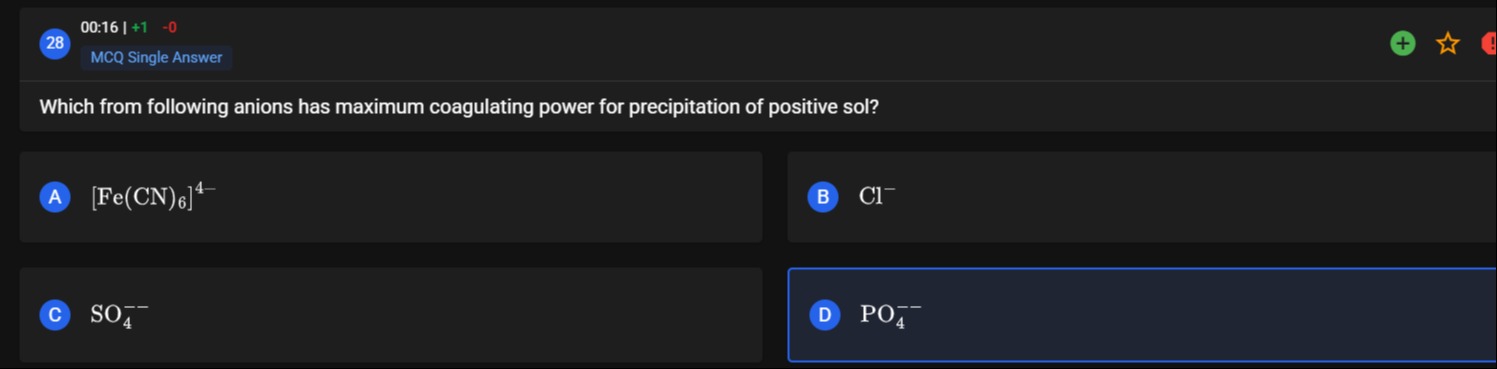Image resolution: width=1497 pixels, height=369 pixels.
Task: Pick the sulfate ion option card
Action: [391, 315]
